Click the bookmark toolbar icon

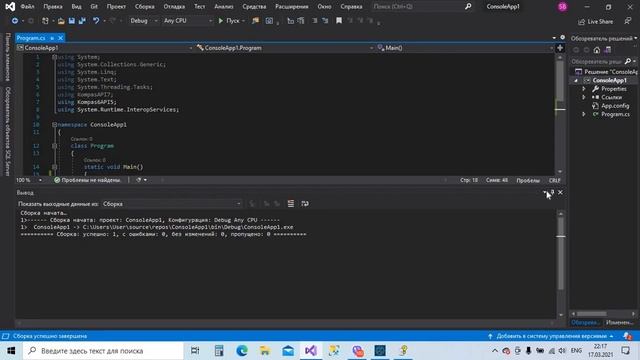pos(339,21)
